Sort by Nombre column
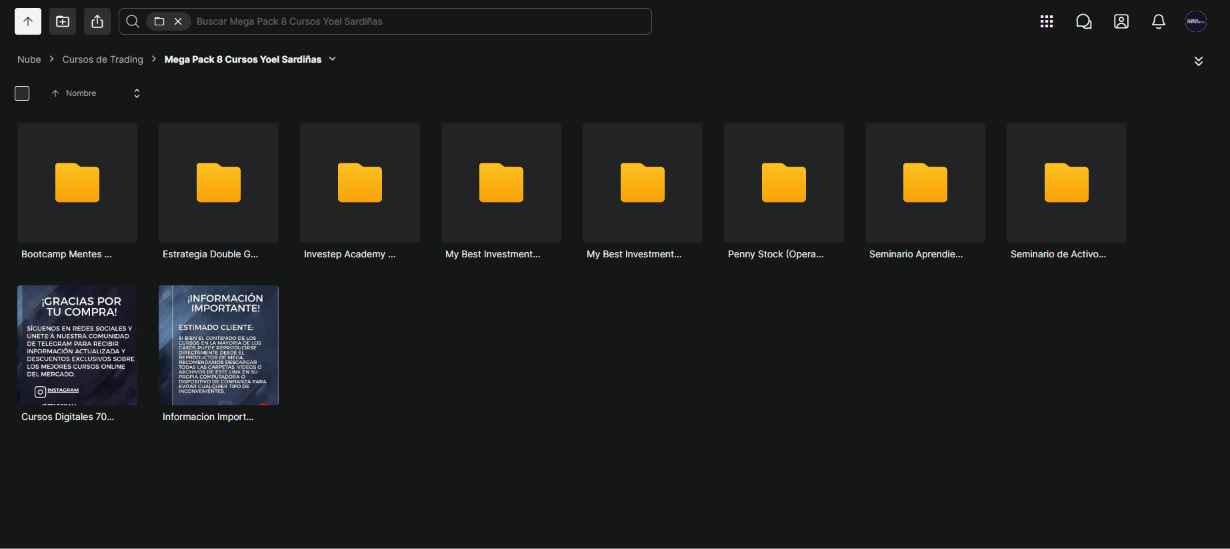This screenshot has height=549, width=1230. pos(81,93)
